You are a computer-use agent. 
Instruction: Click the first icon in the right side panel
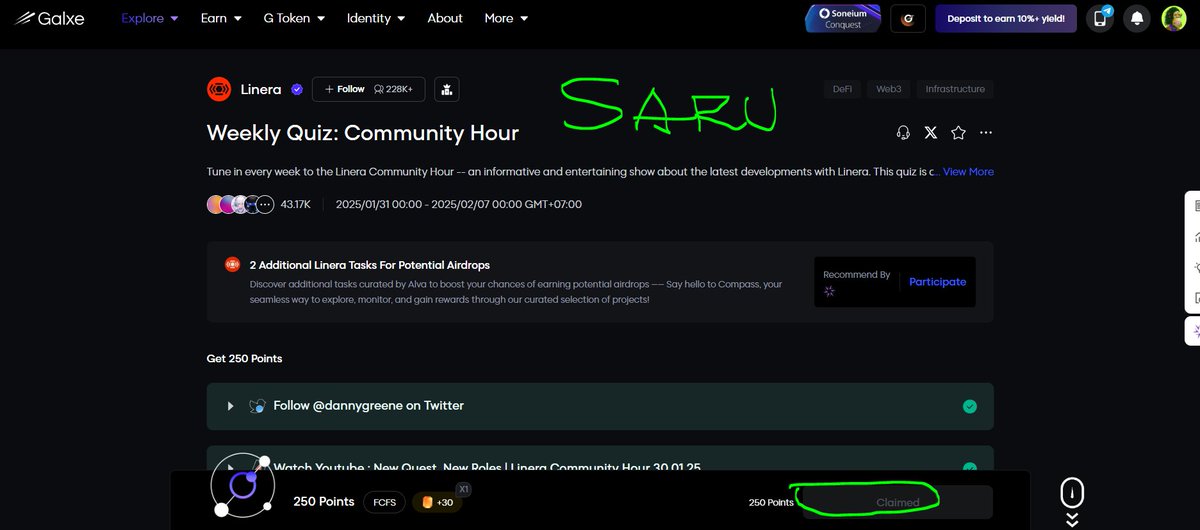tap(1196, 206)
